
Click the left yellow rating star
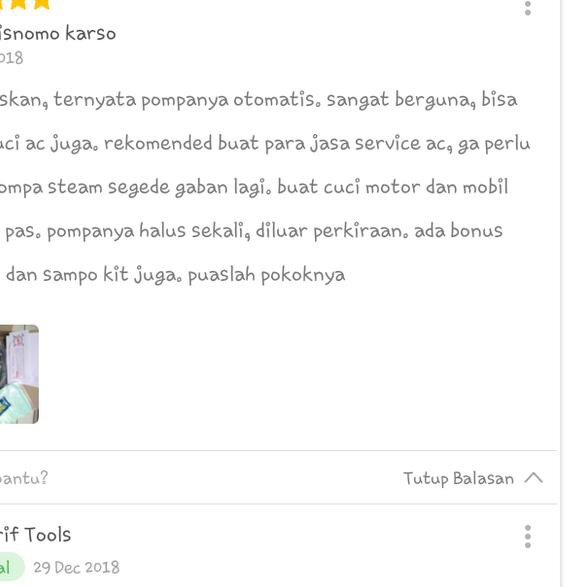tap(18, 4)
